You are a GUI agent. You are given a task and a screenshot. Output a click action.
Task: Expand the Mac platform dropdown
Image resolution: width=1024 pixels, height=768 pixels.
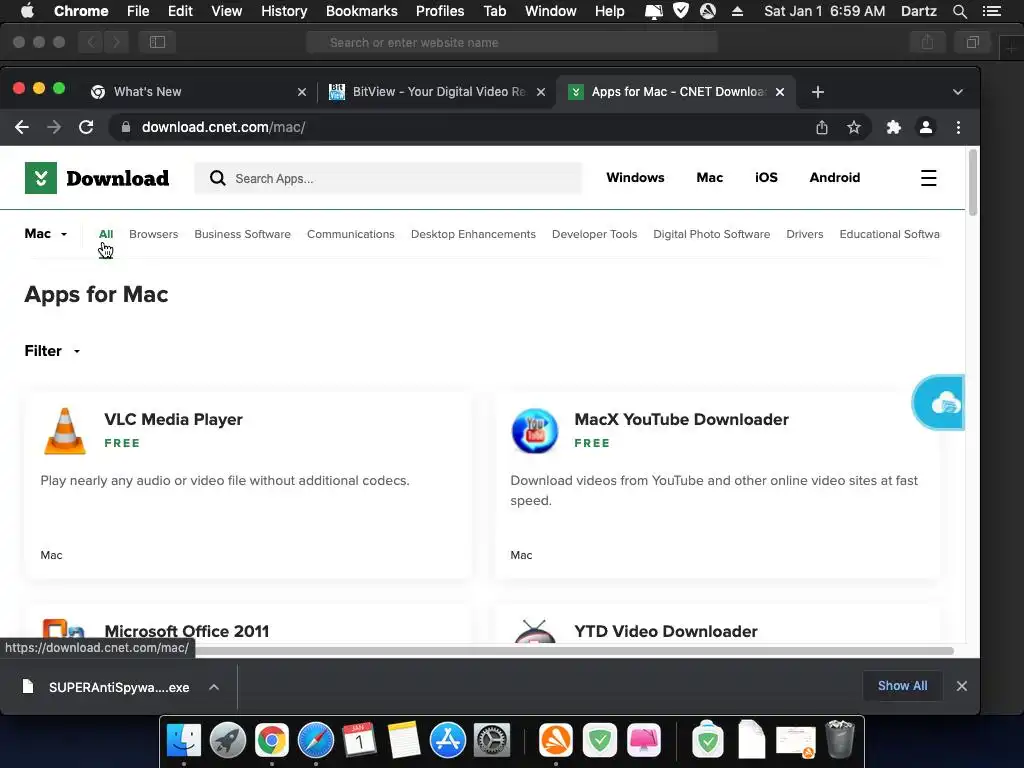click(x=46, y=234)
